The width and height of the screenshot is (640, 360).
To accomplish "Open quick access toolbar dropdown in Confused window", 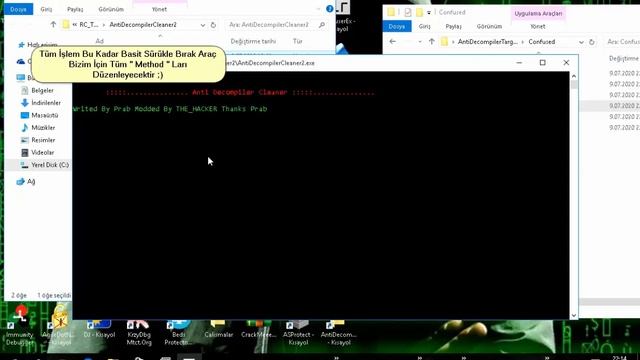I will [x=429, y=13].
